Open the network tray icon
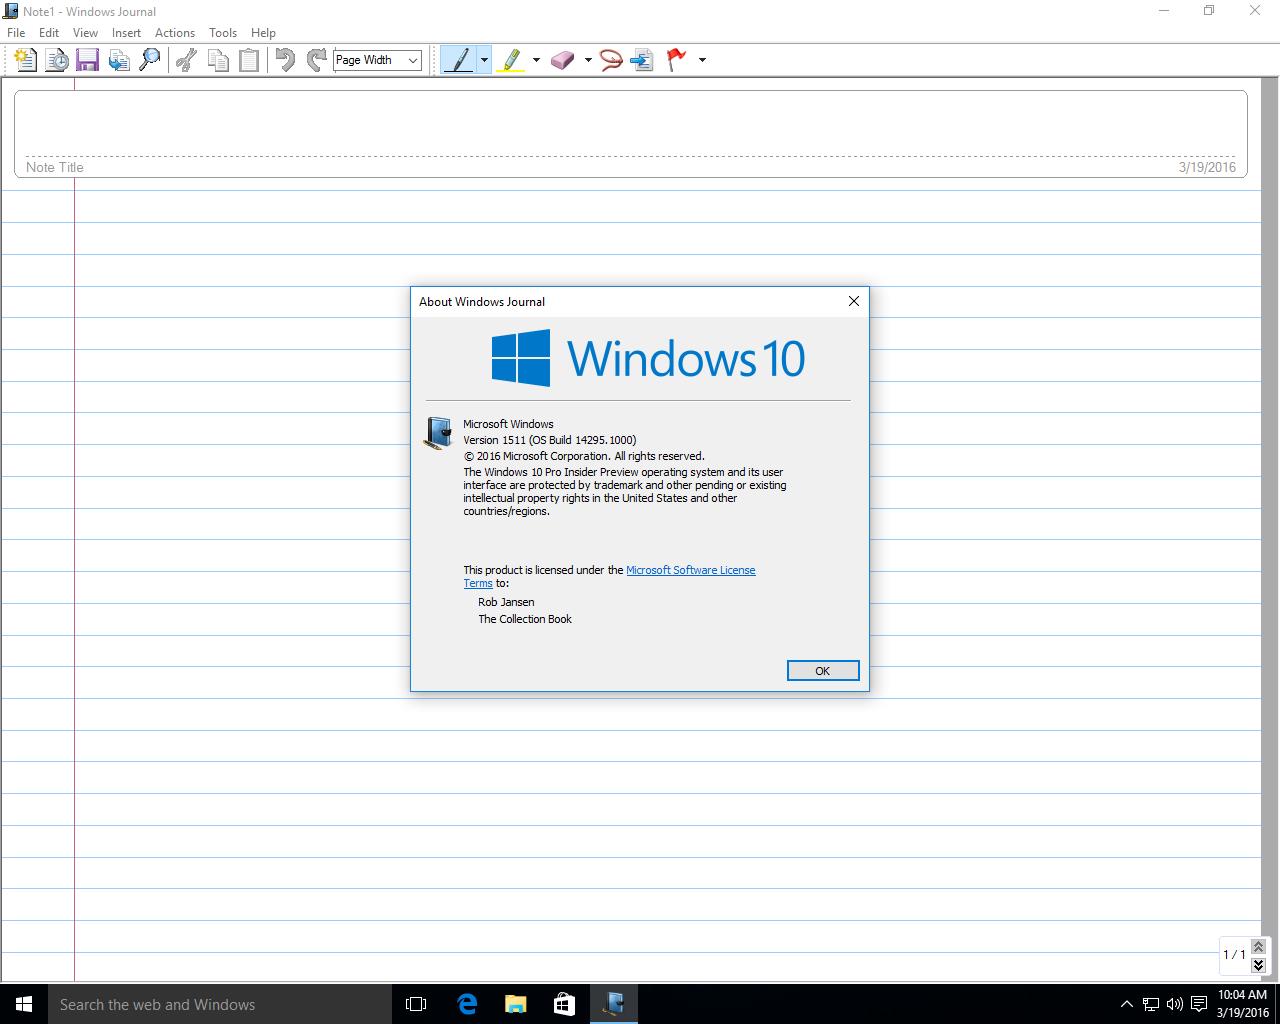The height and width of the screenshot is (1024, 1280). click(x=1151, y=1004)
